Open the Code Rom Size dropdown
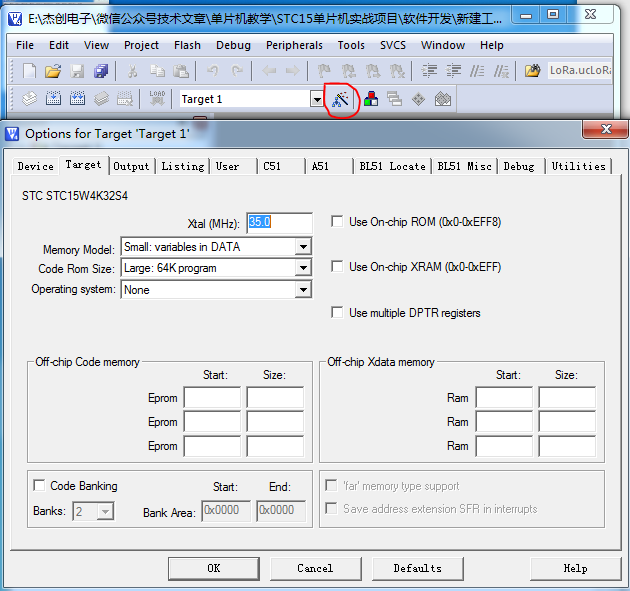The image size is (630, 591). click(x=303, y=268)
